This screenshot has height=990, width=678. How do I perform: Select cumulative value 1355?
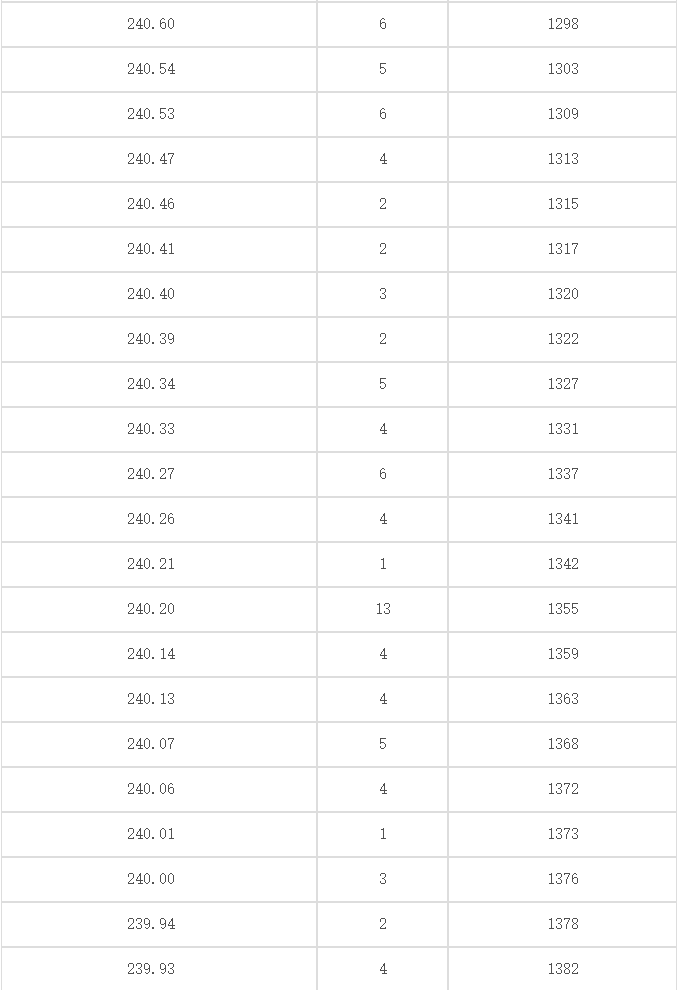coord(562,609)
